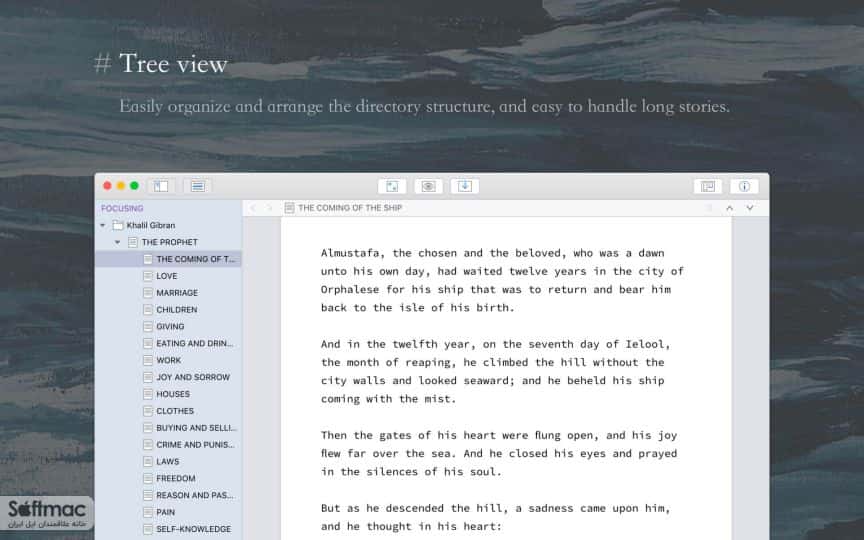Click in paragraph starting 'Then the gates'
This screenshot has height=540, width=864.
tap(499, 453)
